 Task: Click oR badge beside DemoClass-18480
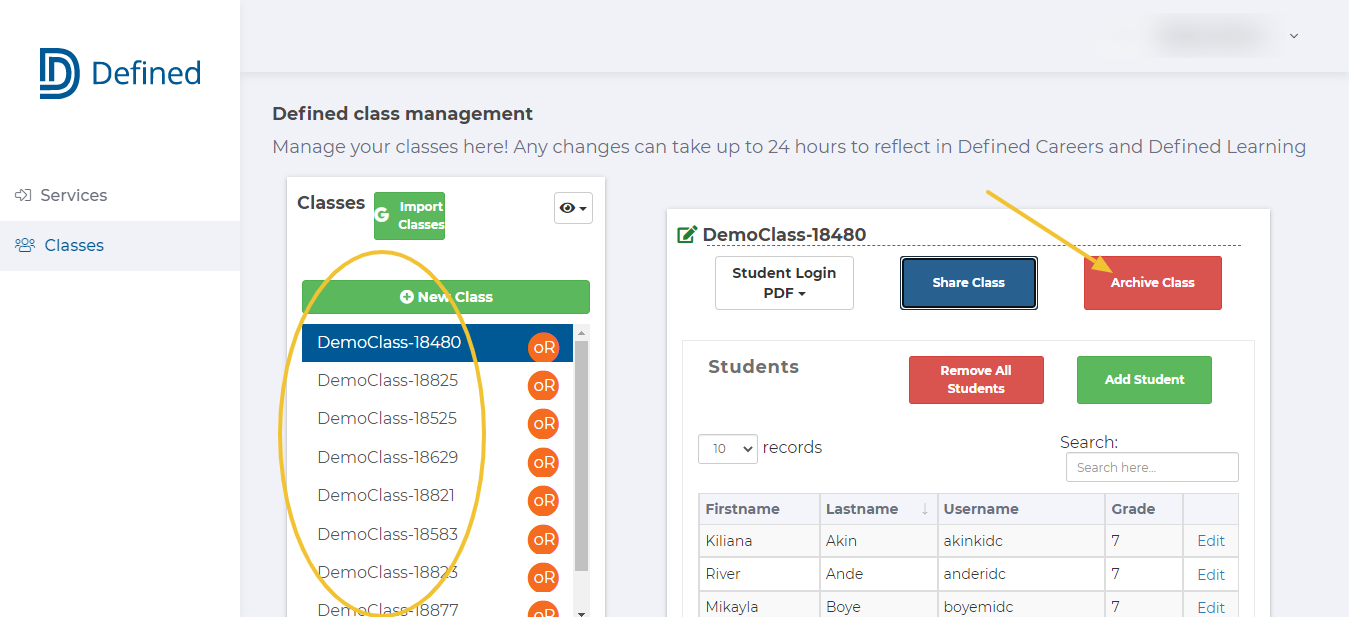coord(544,347)
